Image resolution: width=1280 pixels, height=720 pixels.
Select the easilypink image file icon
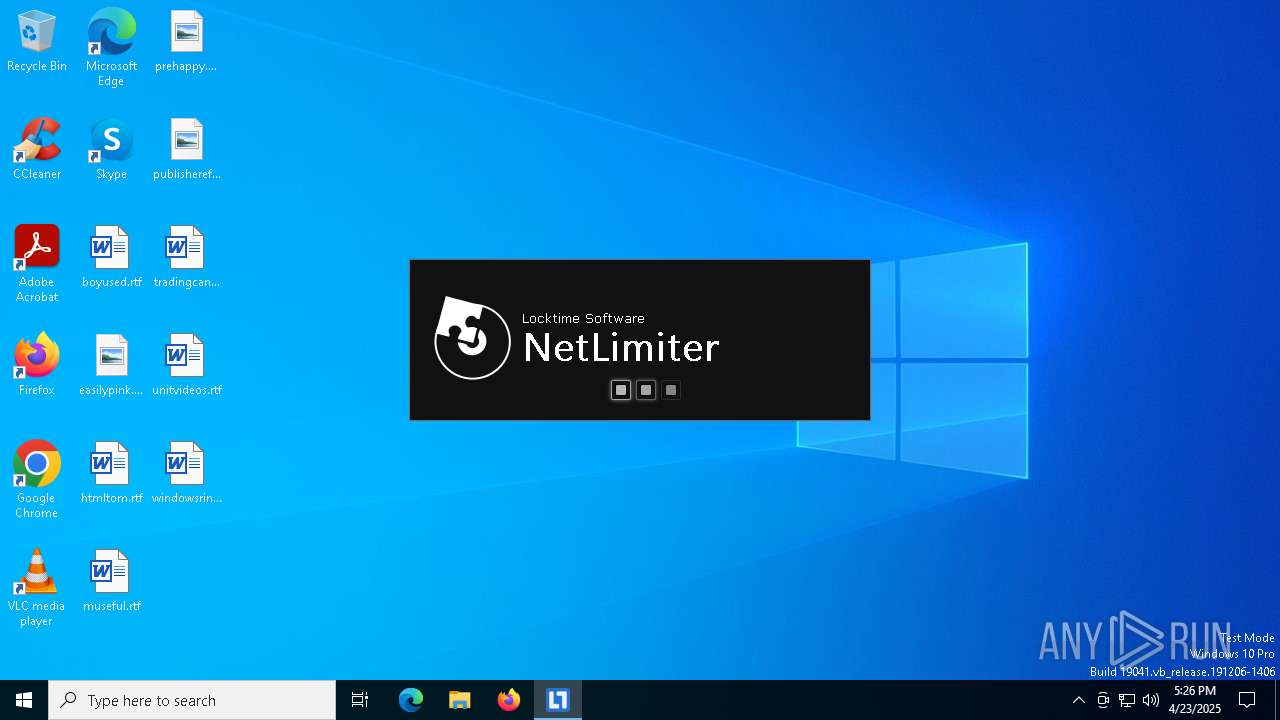[111, 366]
